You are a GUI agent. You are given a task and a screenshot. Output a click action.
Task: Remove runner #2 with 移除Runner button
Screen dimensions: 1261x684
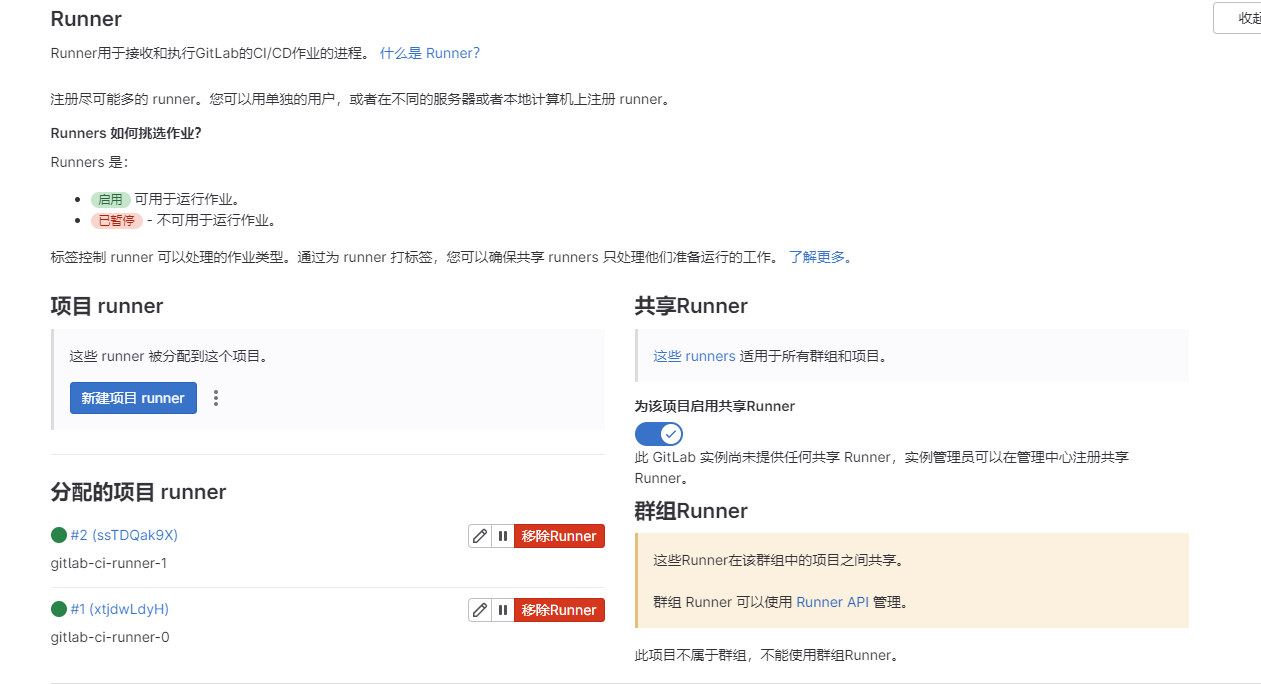pyautogui.click(x=559, y=536)
